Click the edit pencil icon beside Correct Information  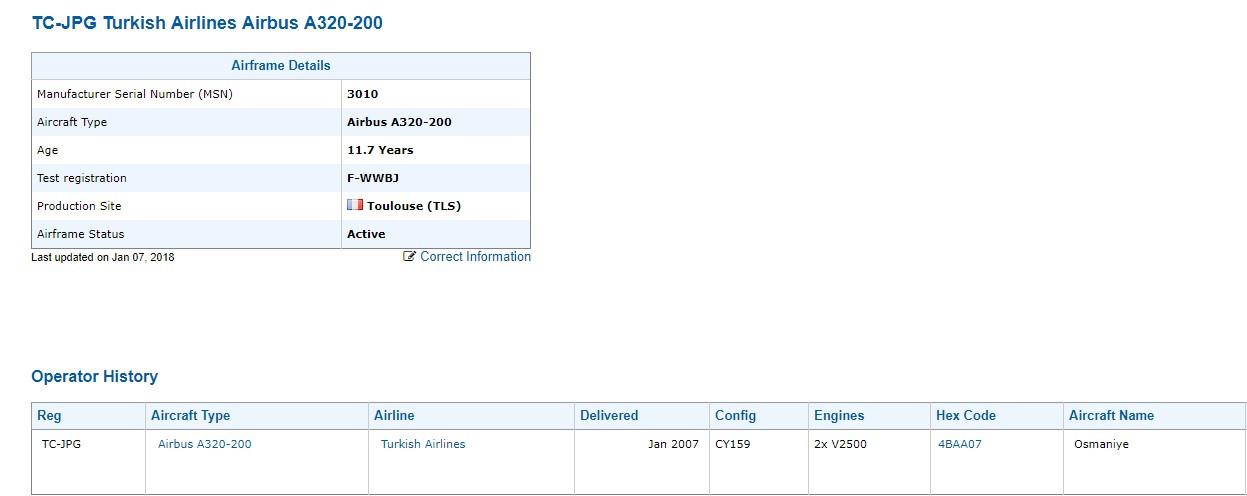click(x=409, y=257)
